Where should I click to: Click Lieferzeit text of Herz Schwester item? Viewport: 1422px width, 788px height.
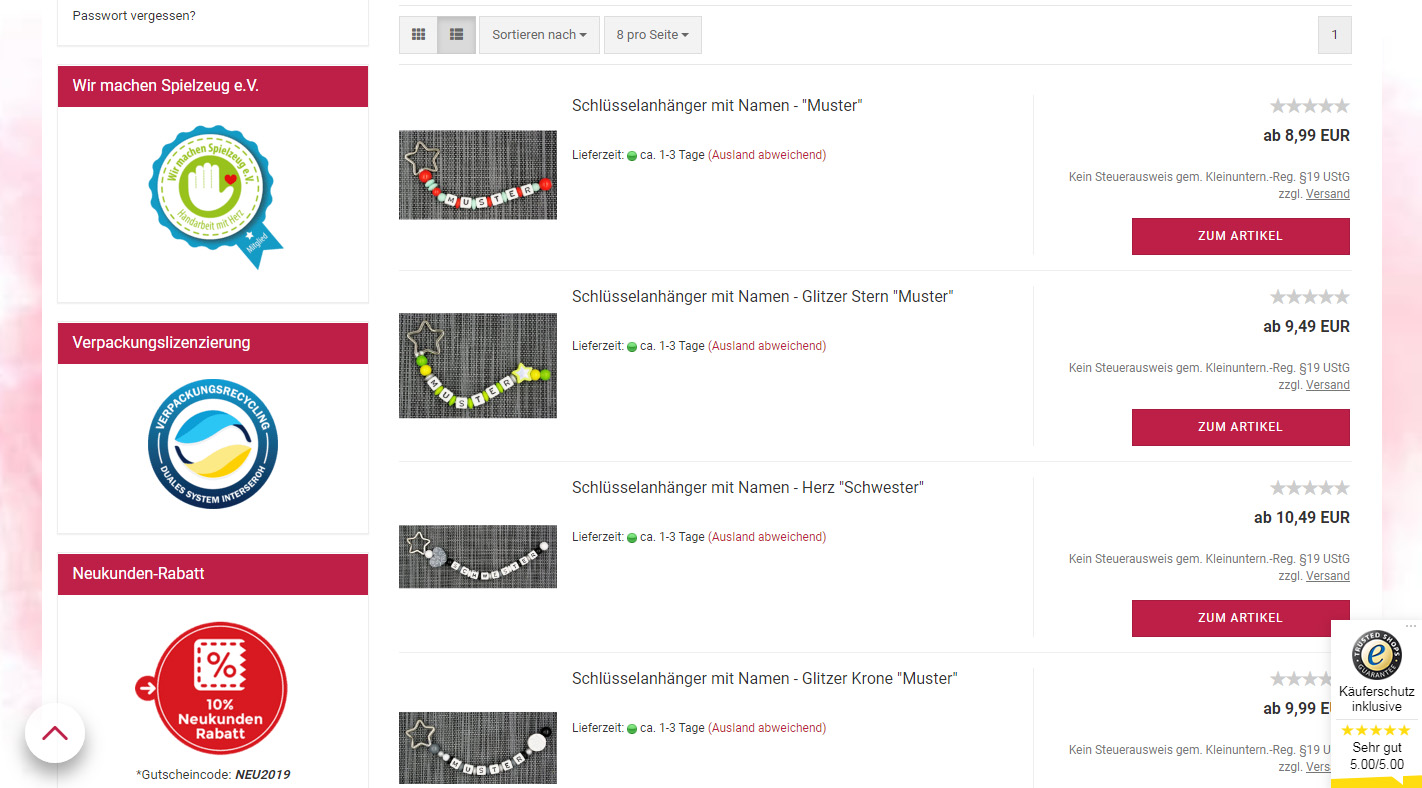[x=699, y=537]
